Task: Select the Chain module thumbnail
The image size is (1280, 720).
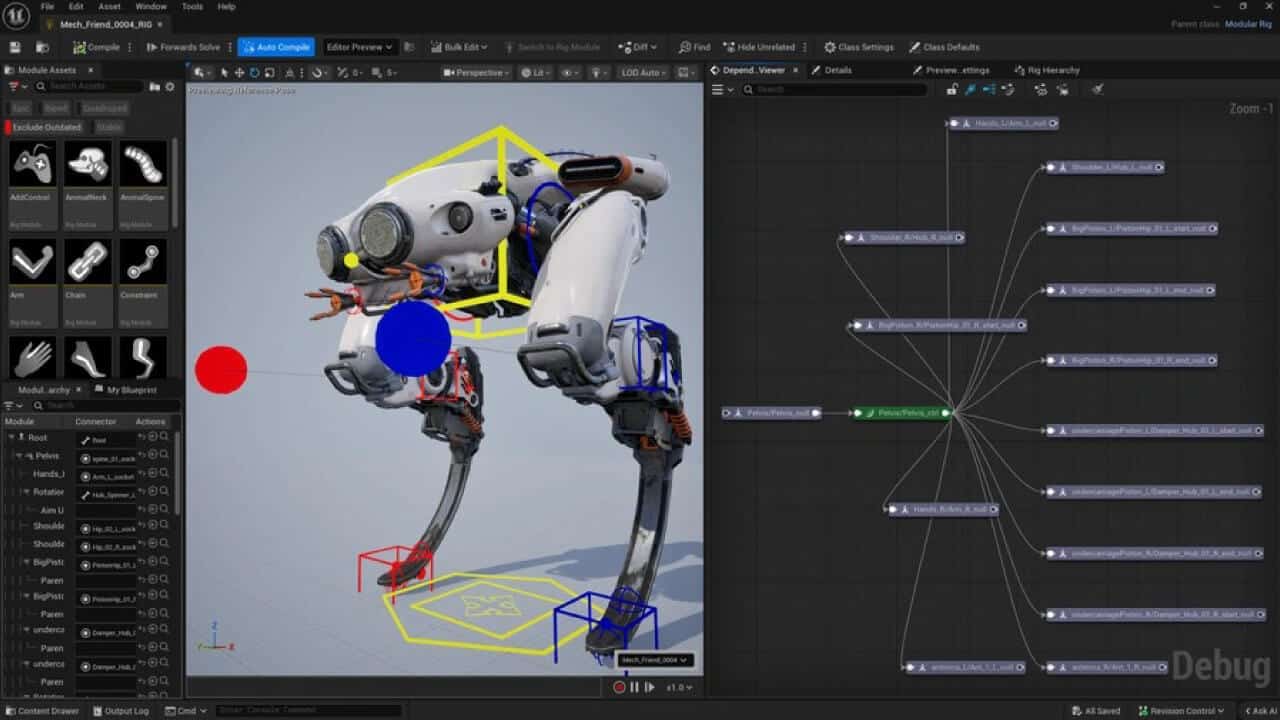Action: [88, 261]
